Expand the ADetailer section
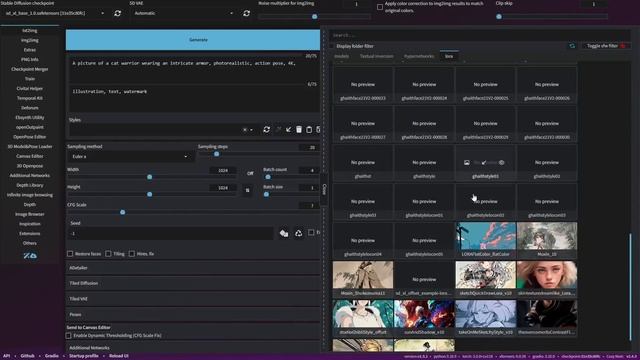 tap(193, 268)
